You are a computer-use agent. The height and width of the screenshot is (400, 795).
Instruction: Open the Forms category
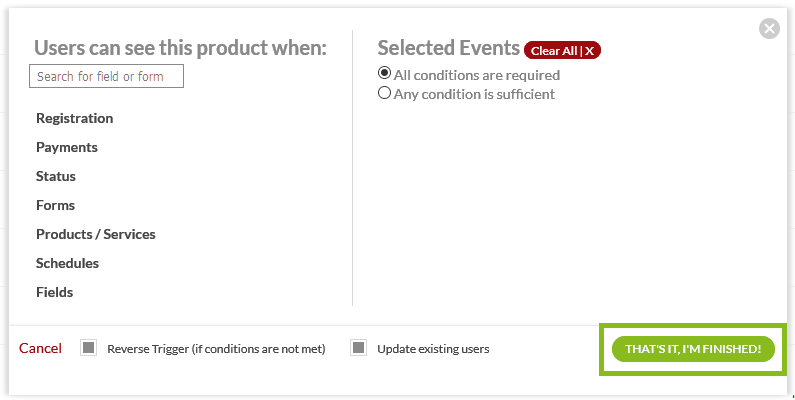55,205
